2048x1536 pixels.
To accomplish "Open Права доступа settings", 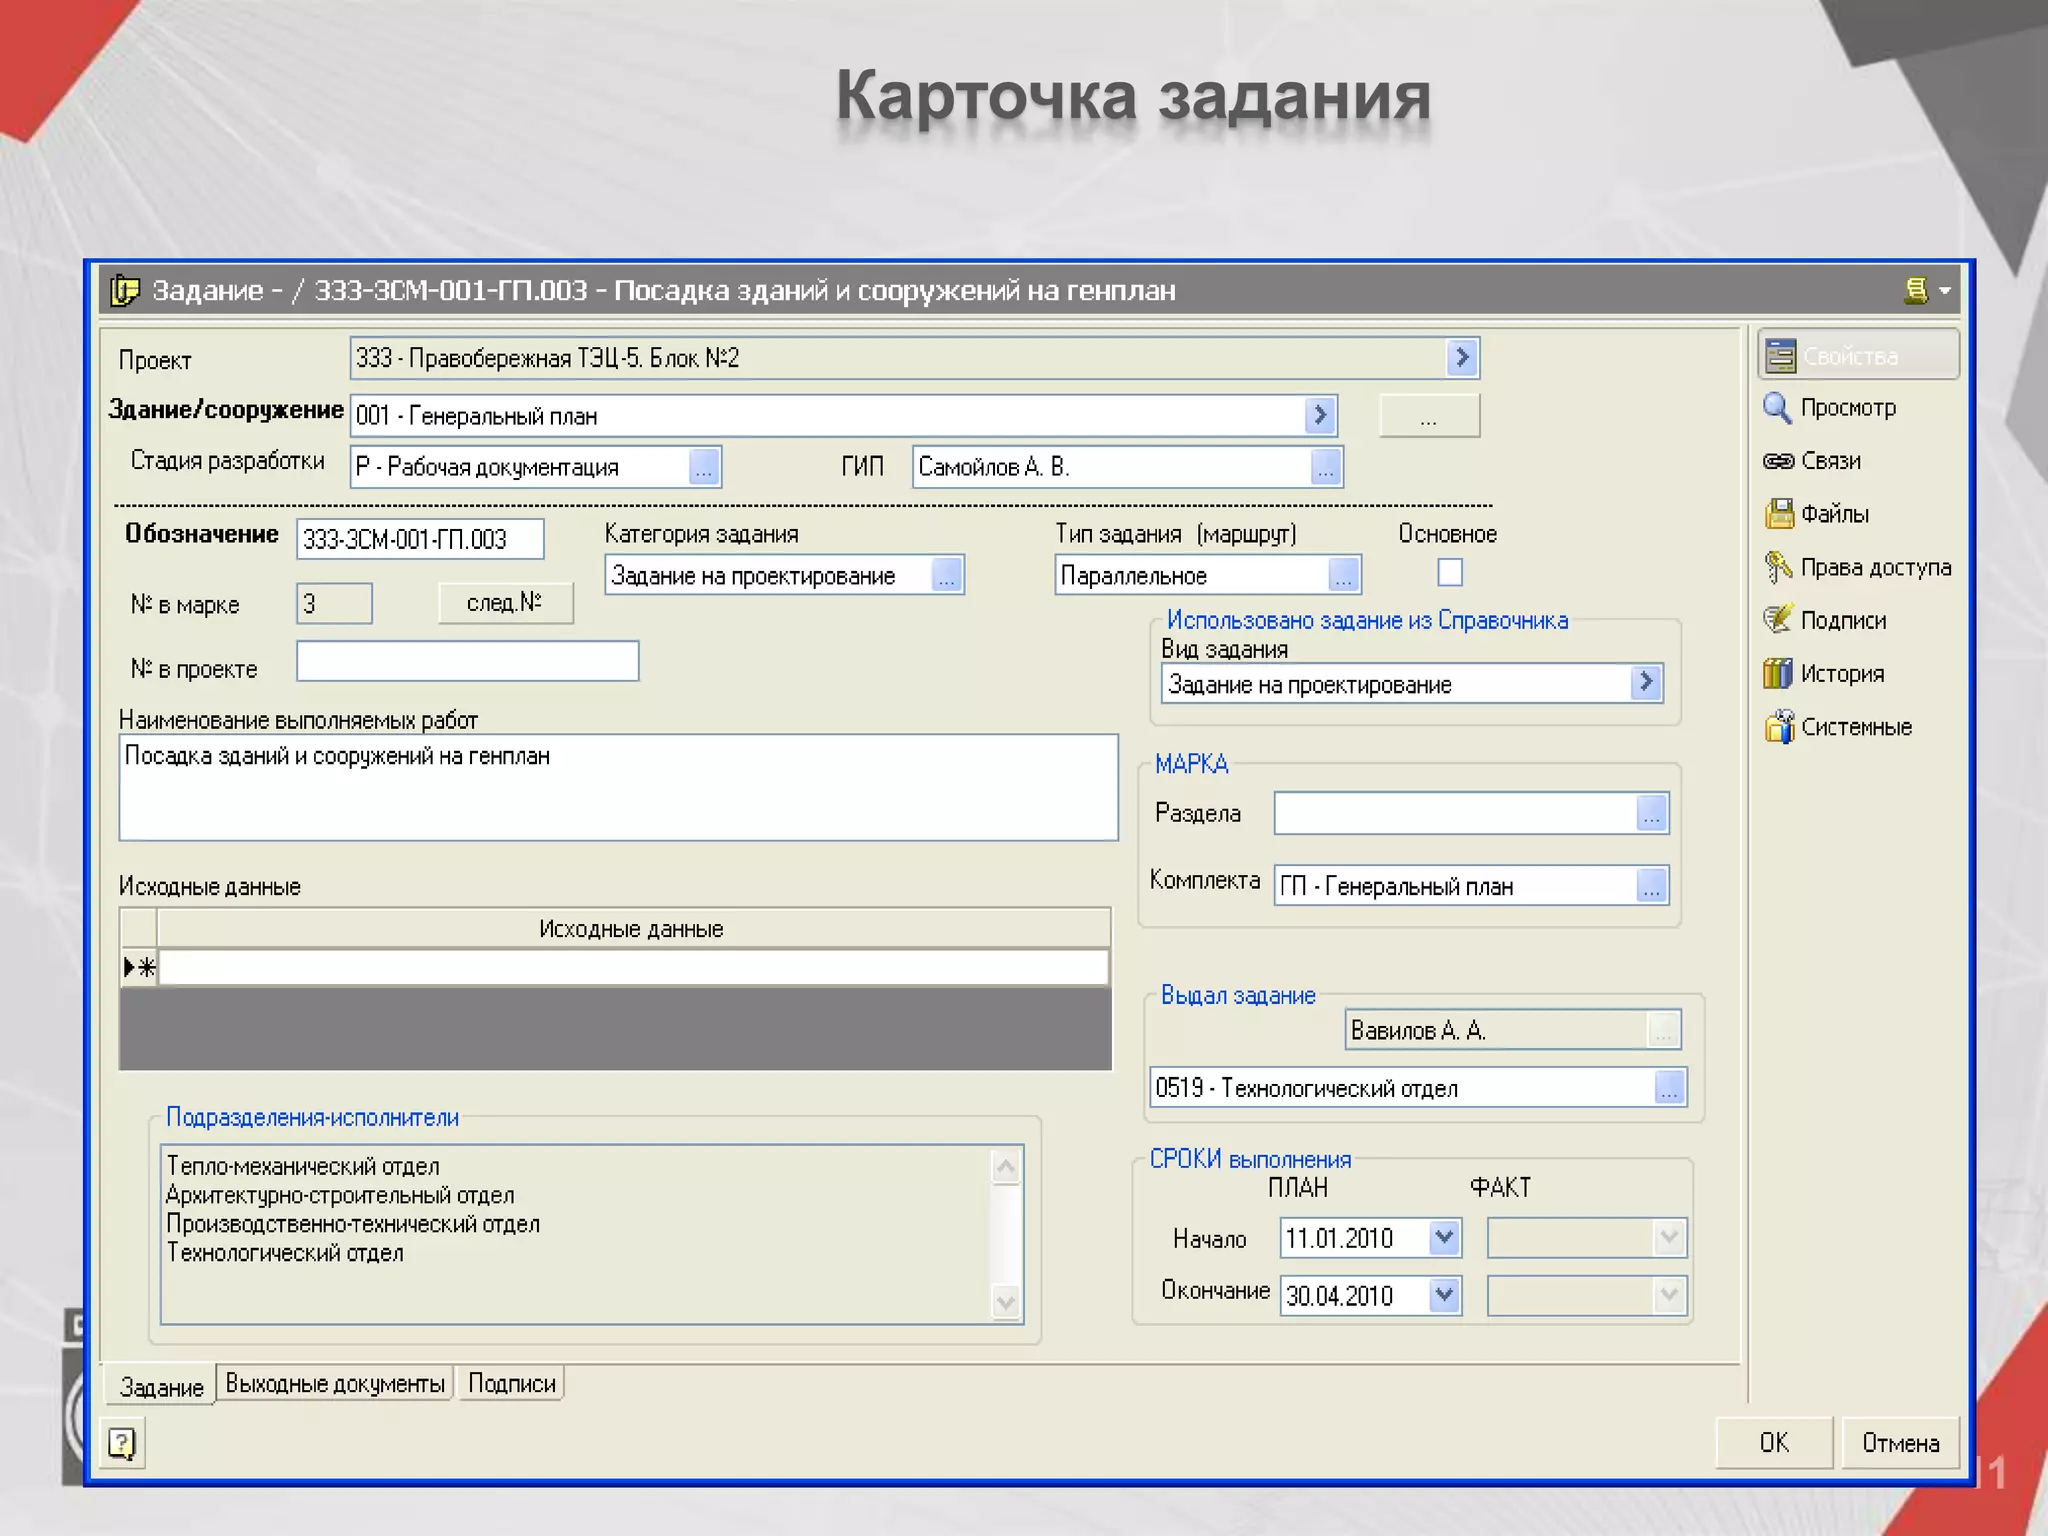I will (x=1857, y=567).
